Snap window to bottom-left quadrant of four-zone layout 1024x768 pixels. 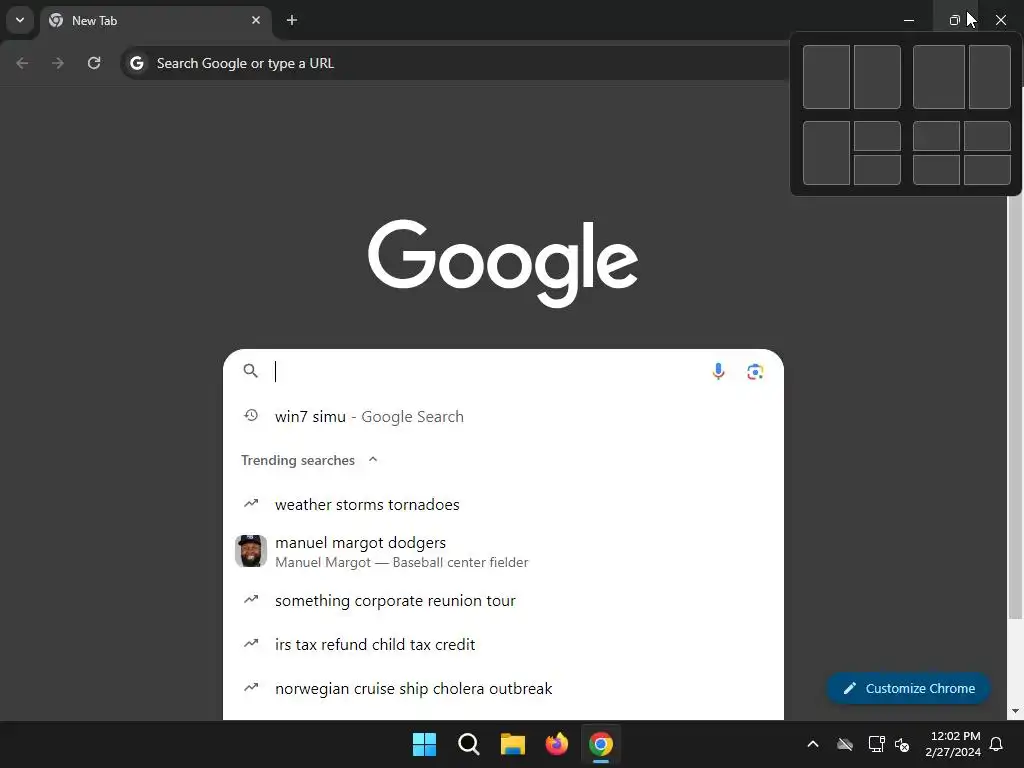point(936,170)
